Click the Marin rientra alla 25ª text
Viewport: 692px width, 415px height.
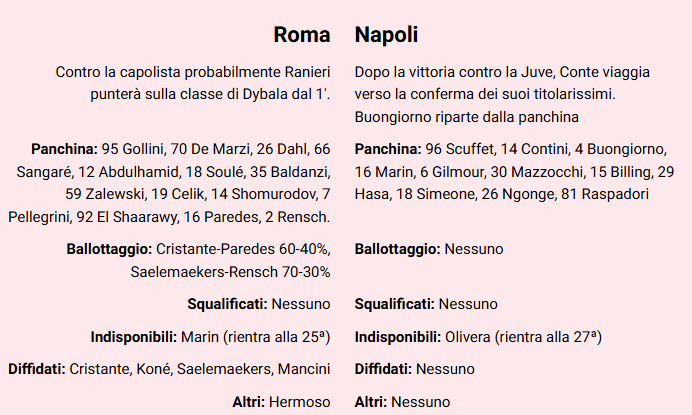(x=256, y=336)
